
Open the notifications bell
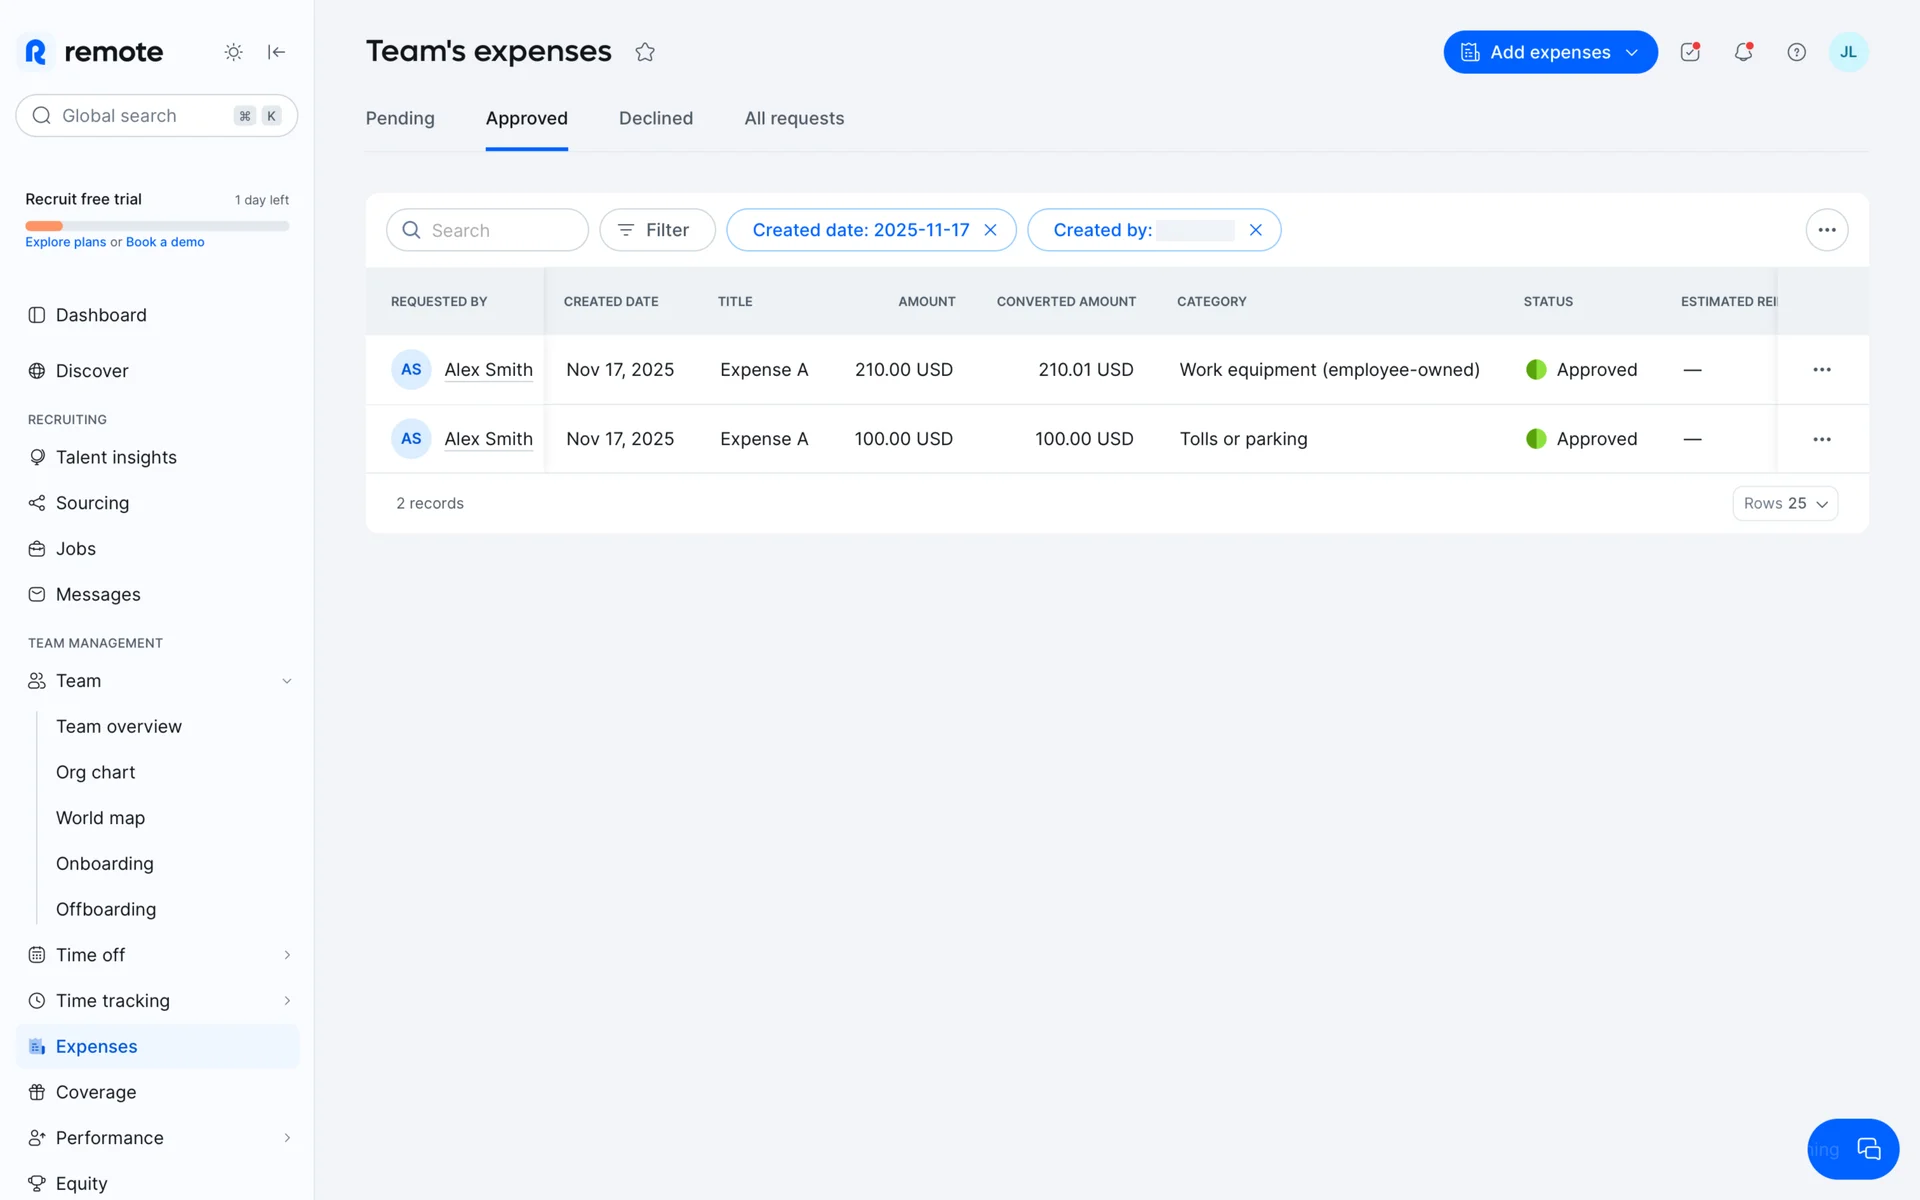tap(1743, 52)
